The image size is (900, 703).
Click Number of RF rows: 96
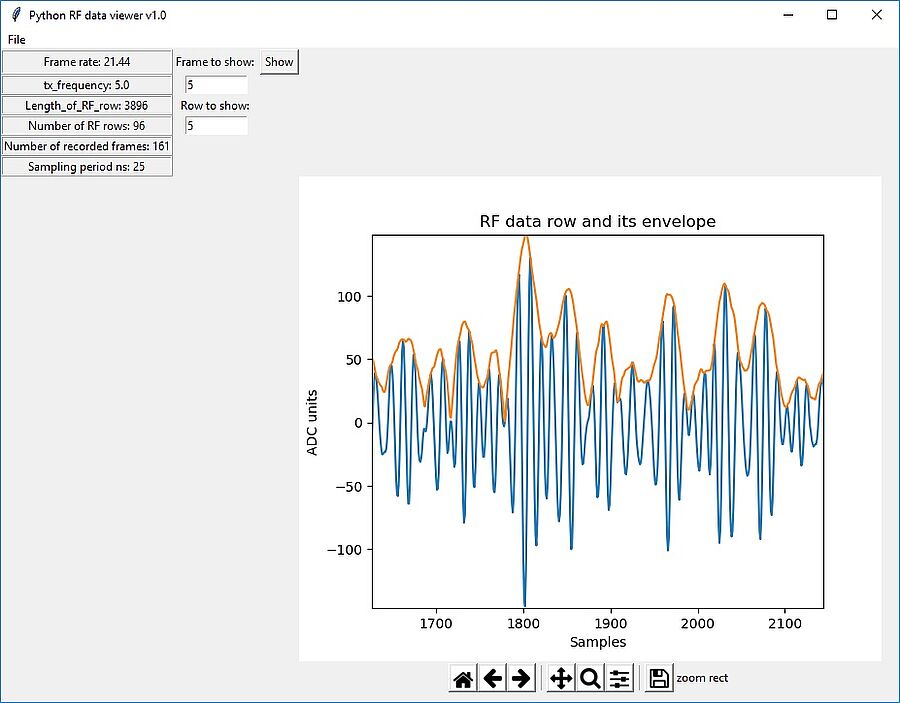click(x=87, y=126)
